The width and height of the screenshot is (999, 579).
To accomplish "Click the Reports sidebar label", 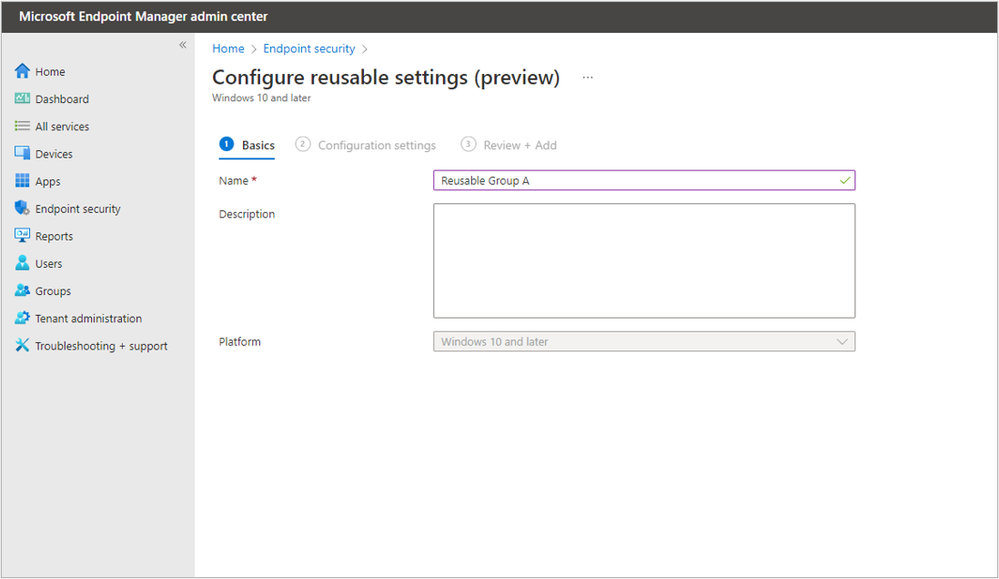I will (x=54, y=236).
